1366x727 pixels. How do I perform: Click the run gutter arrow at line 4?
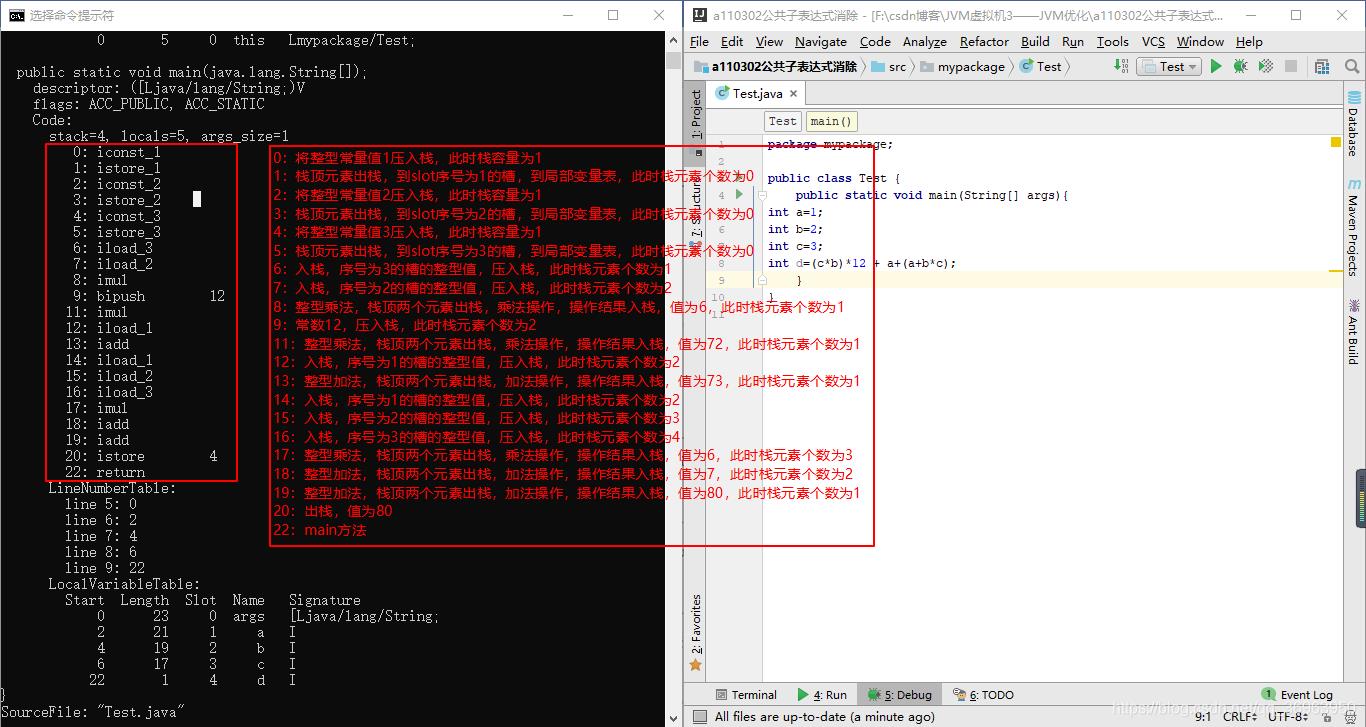click(739, 195)
